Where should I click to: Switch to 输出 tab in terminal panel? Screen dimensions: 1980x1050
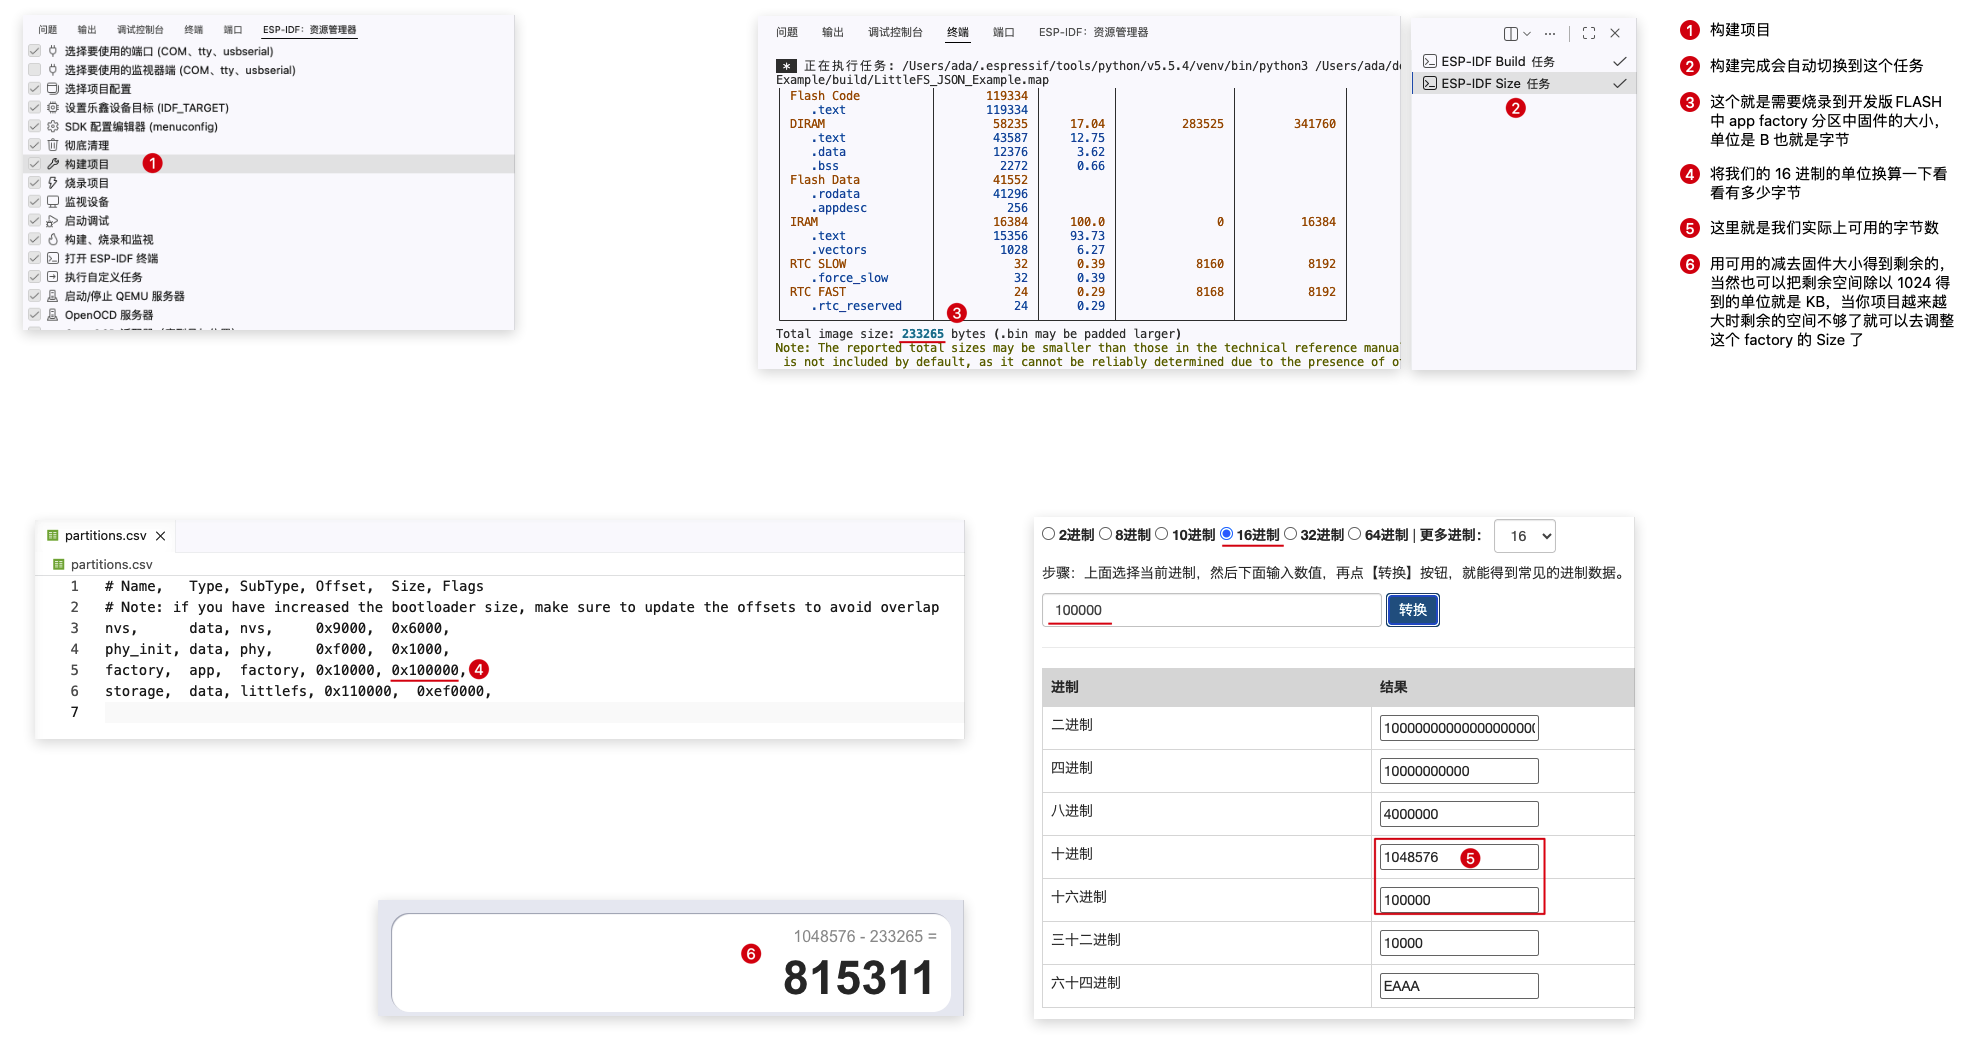pos(833,32)
